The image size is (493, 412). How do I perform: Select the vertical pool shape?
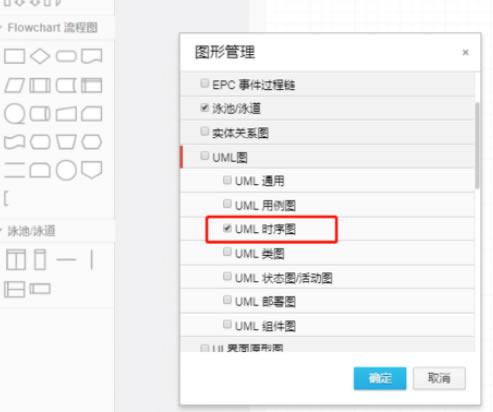(16, 259)
